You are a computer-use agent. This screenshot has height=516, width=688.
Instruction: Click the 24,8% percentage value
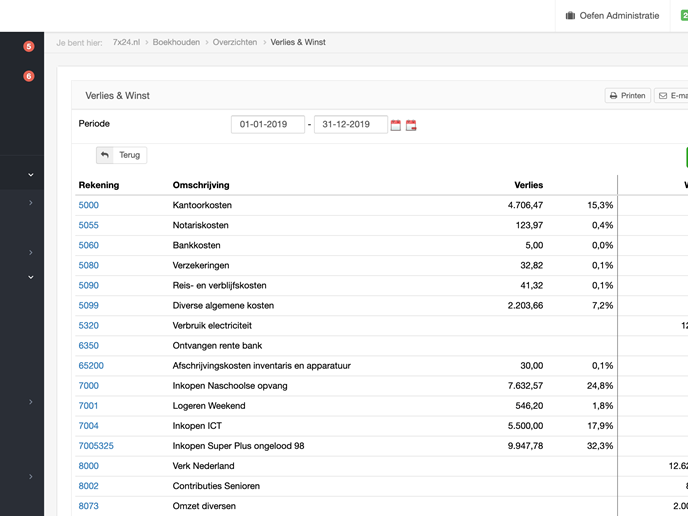600,386
